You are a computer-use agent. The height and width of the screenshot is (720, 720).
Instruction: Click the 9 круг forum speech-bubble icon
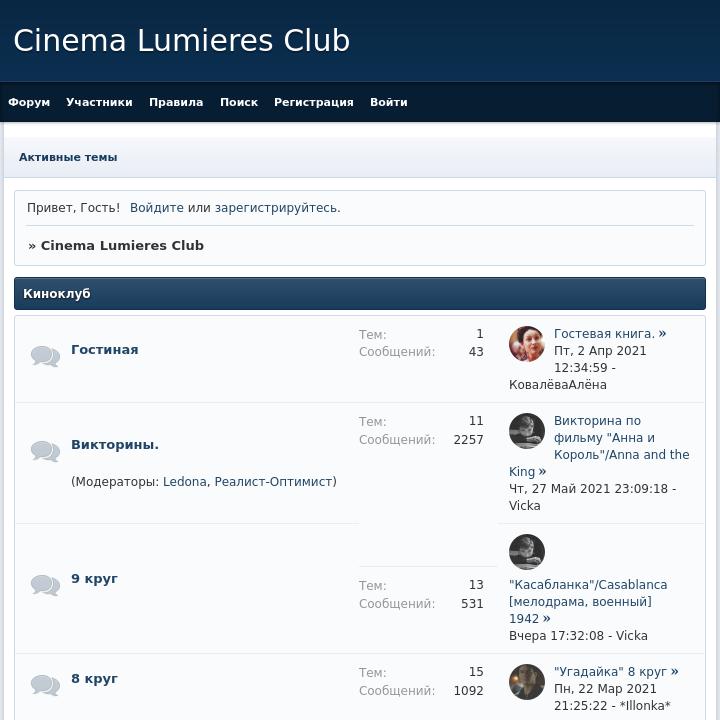tap(45, 585)
